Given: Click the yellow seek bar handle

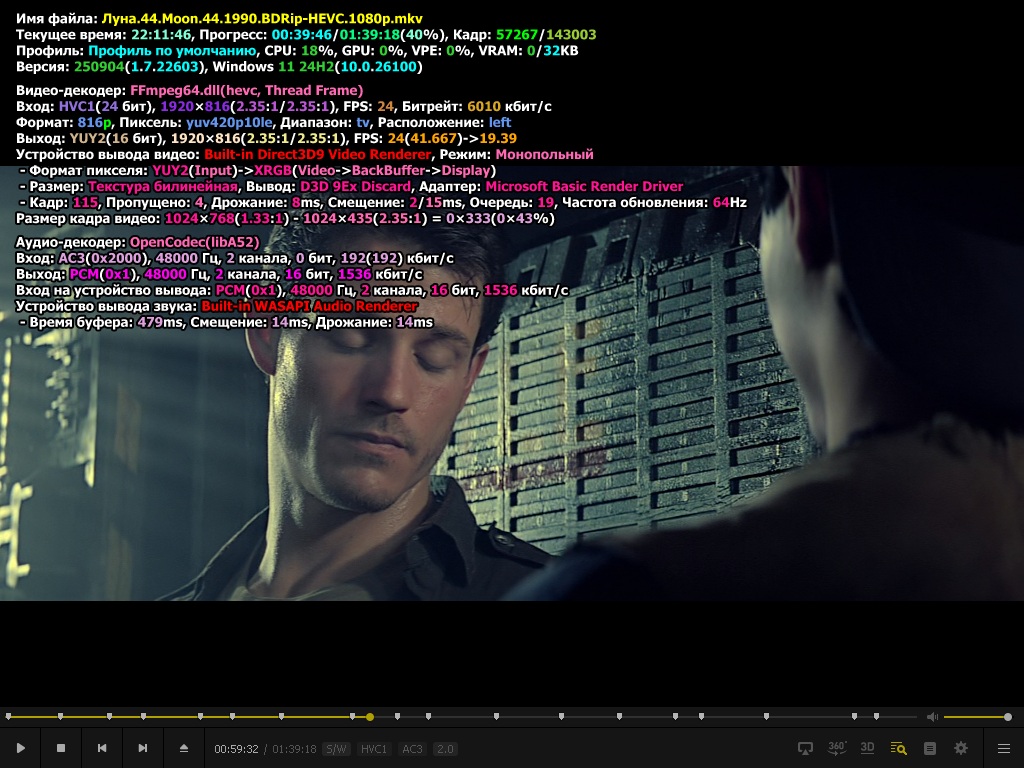Looking at the screenshot, I should click(x=370, y=717).
